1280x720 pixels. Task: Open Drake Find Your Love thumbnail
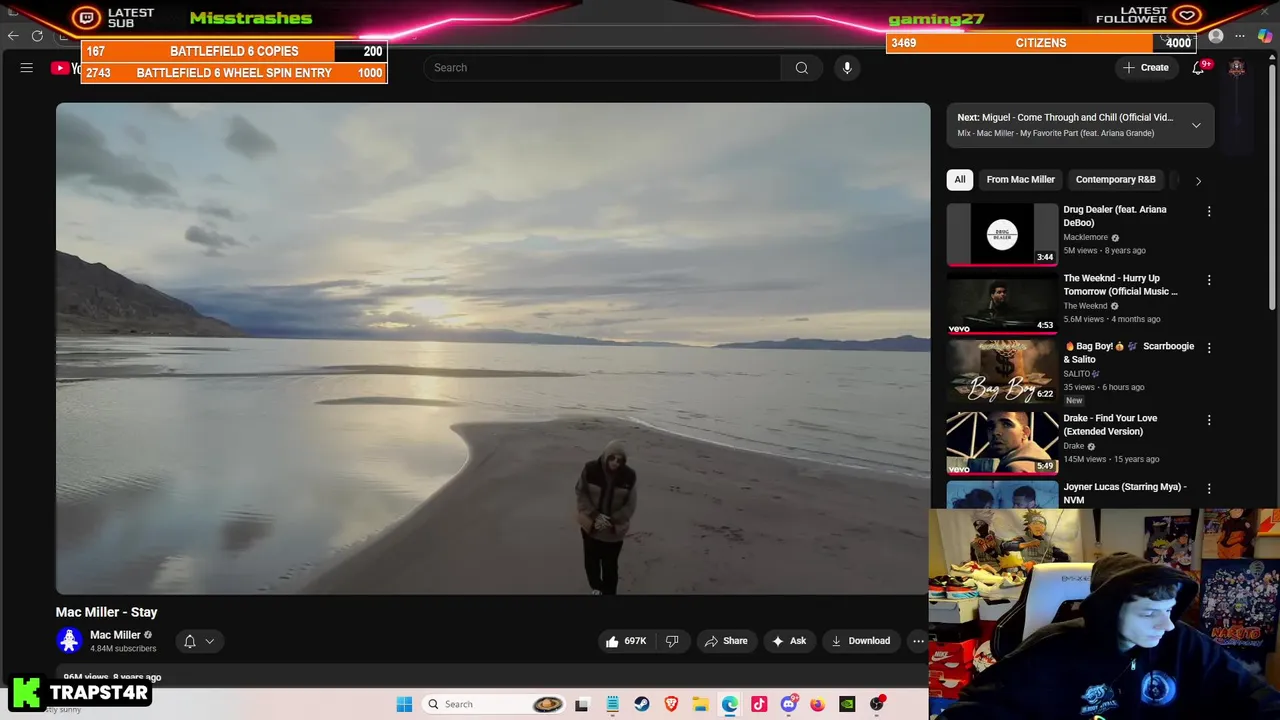point(1002,443)
